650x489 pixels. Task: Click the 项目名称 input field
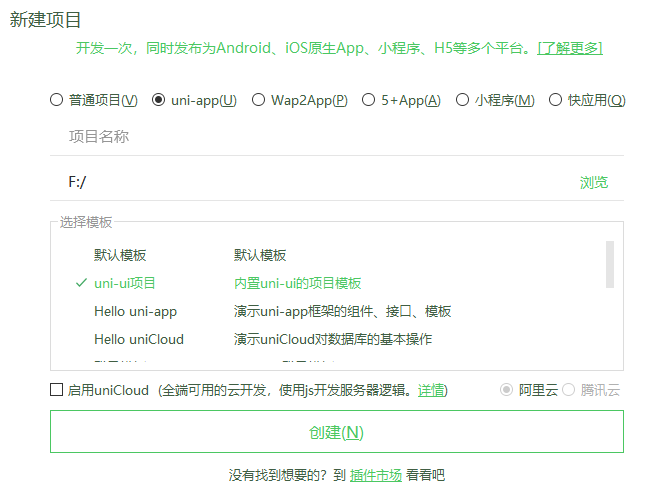point(337,136)
